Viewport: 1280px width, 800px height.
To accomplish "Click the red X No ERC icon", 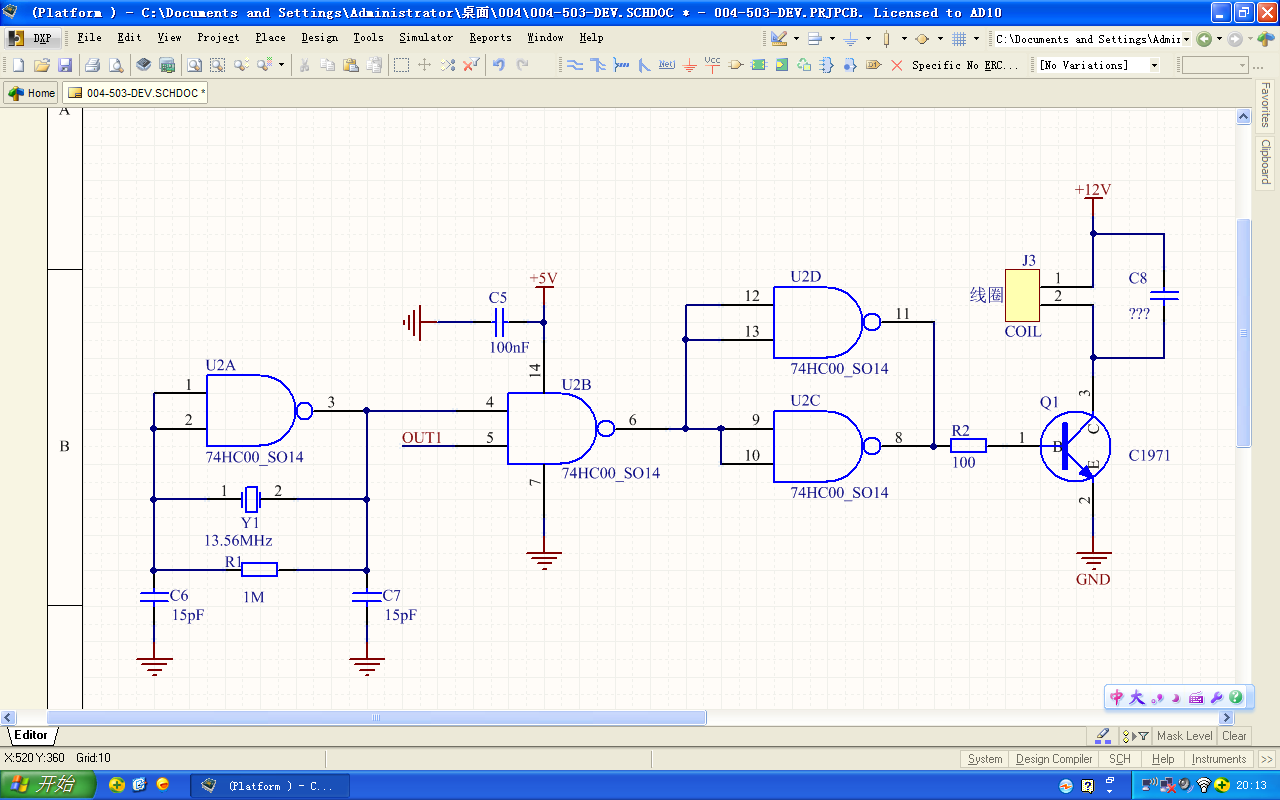I will 896,65.
